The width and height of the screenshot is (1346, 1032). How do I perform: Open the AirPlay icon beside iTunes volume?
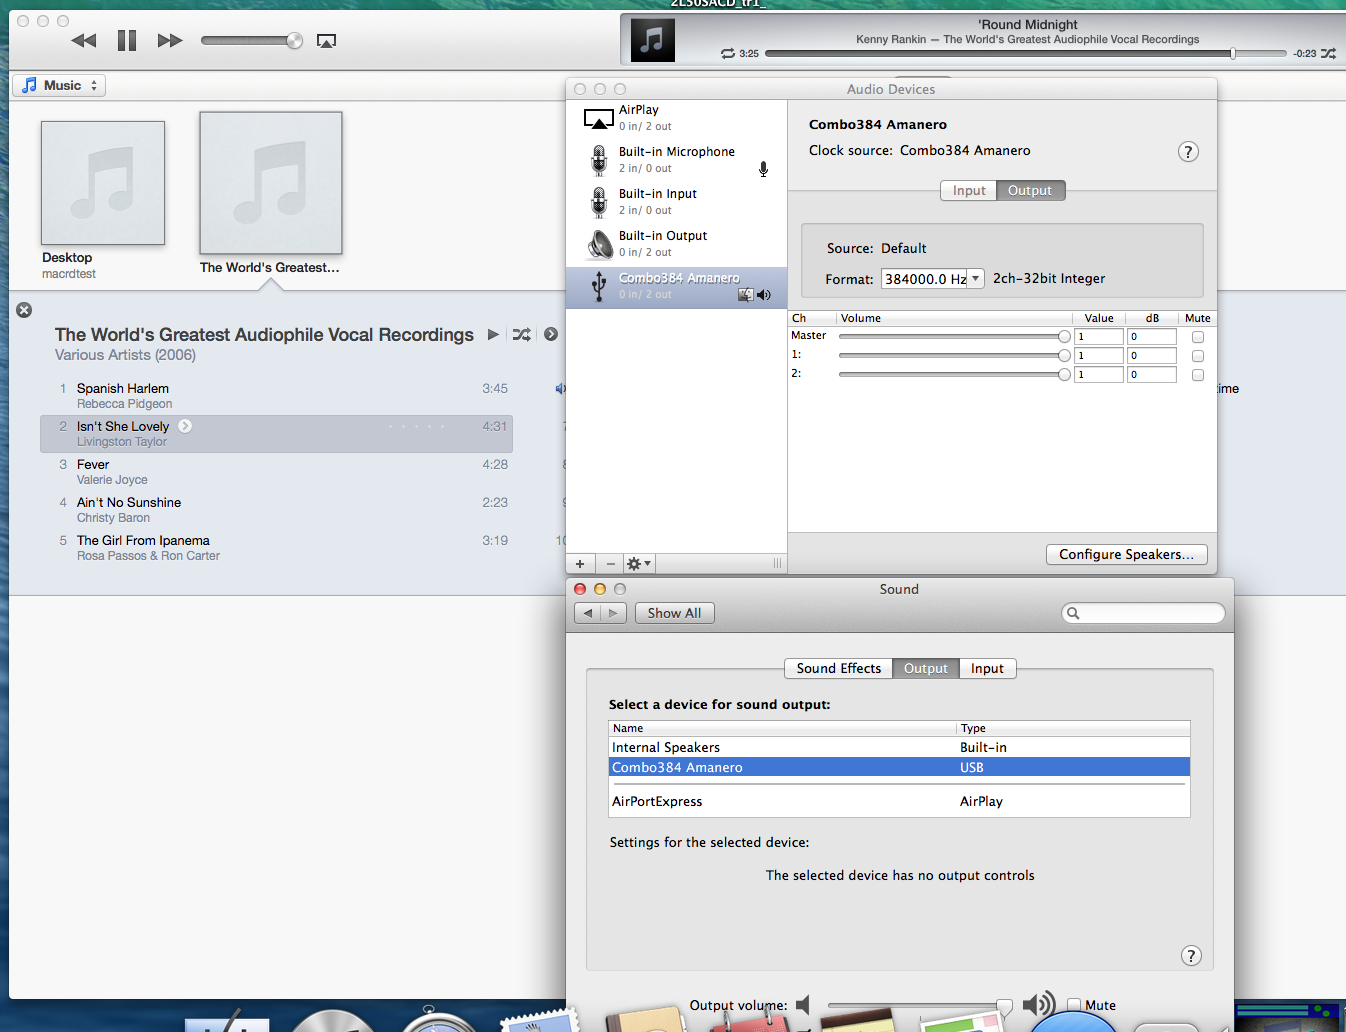[326, 41]
